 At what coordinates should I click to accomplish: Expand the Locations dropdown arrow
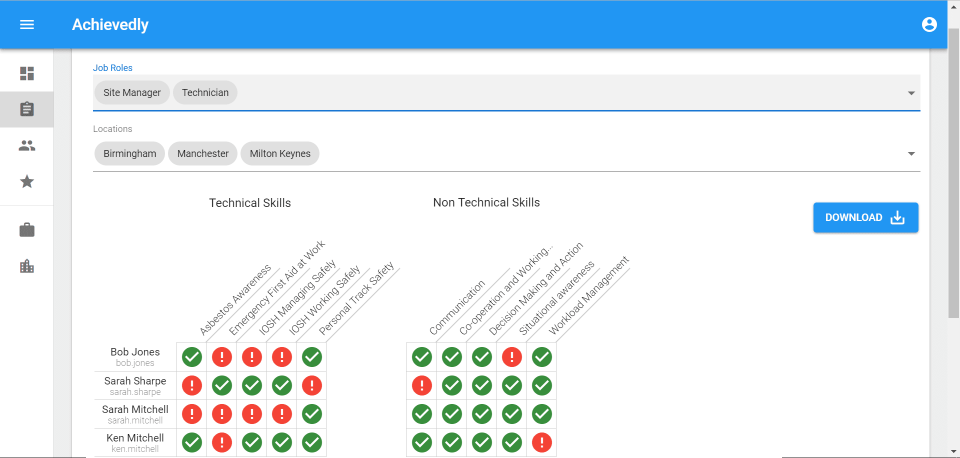(911, 154)
